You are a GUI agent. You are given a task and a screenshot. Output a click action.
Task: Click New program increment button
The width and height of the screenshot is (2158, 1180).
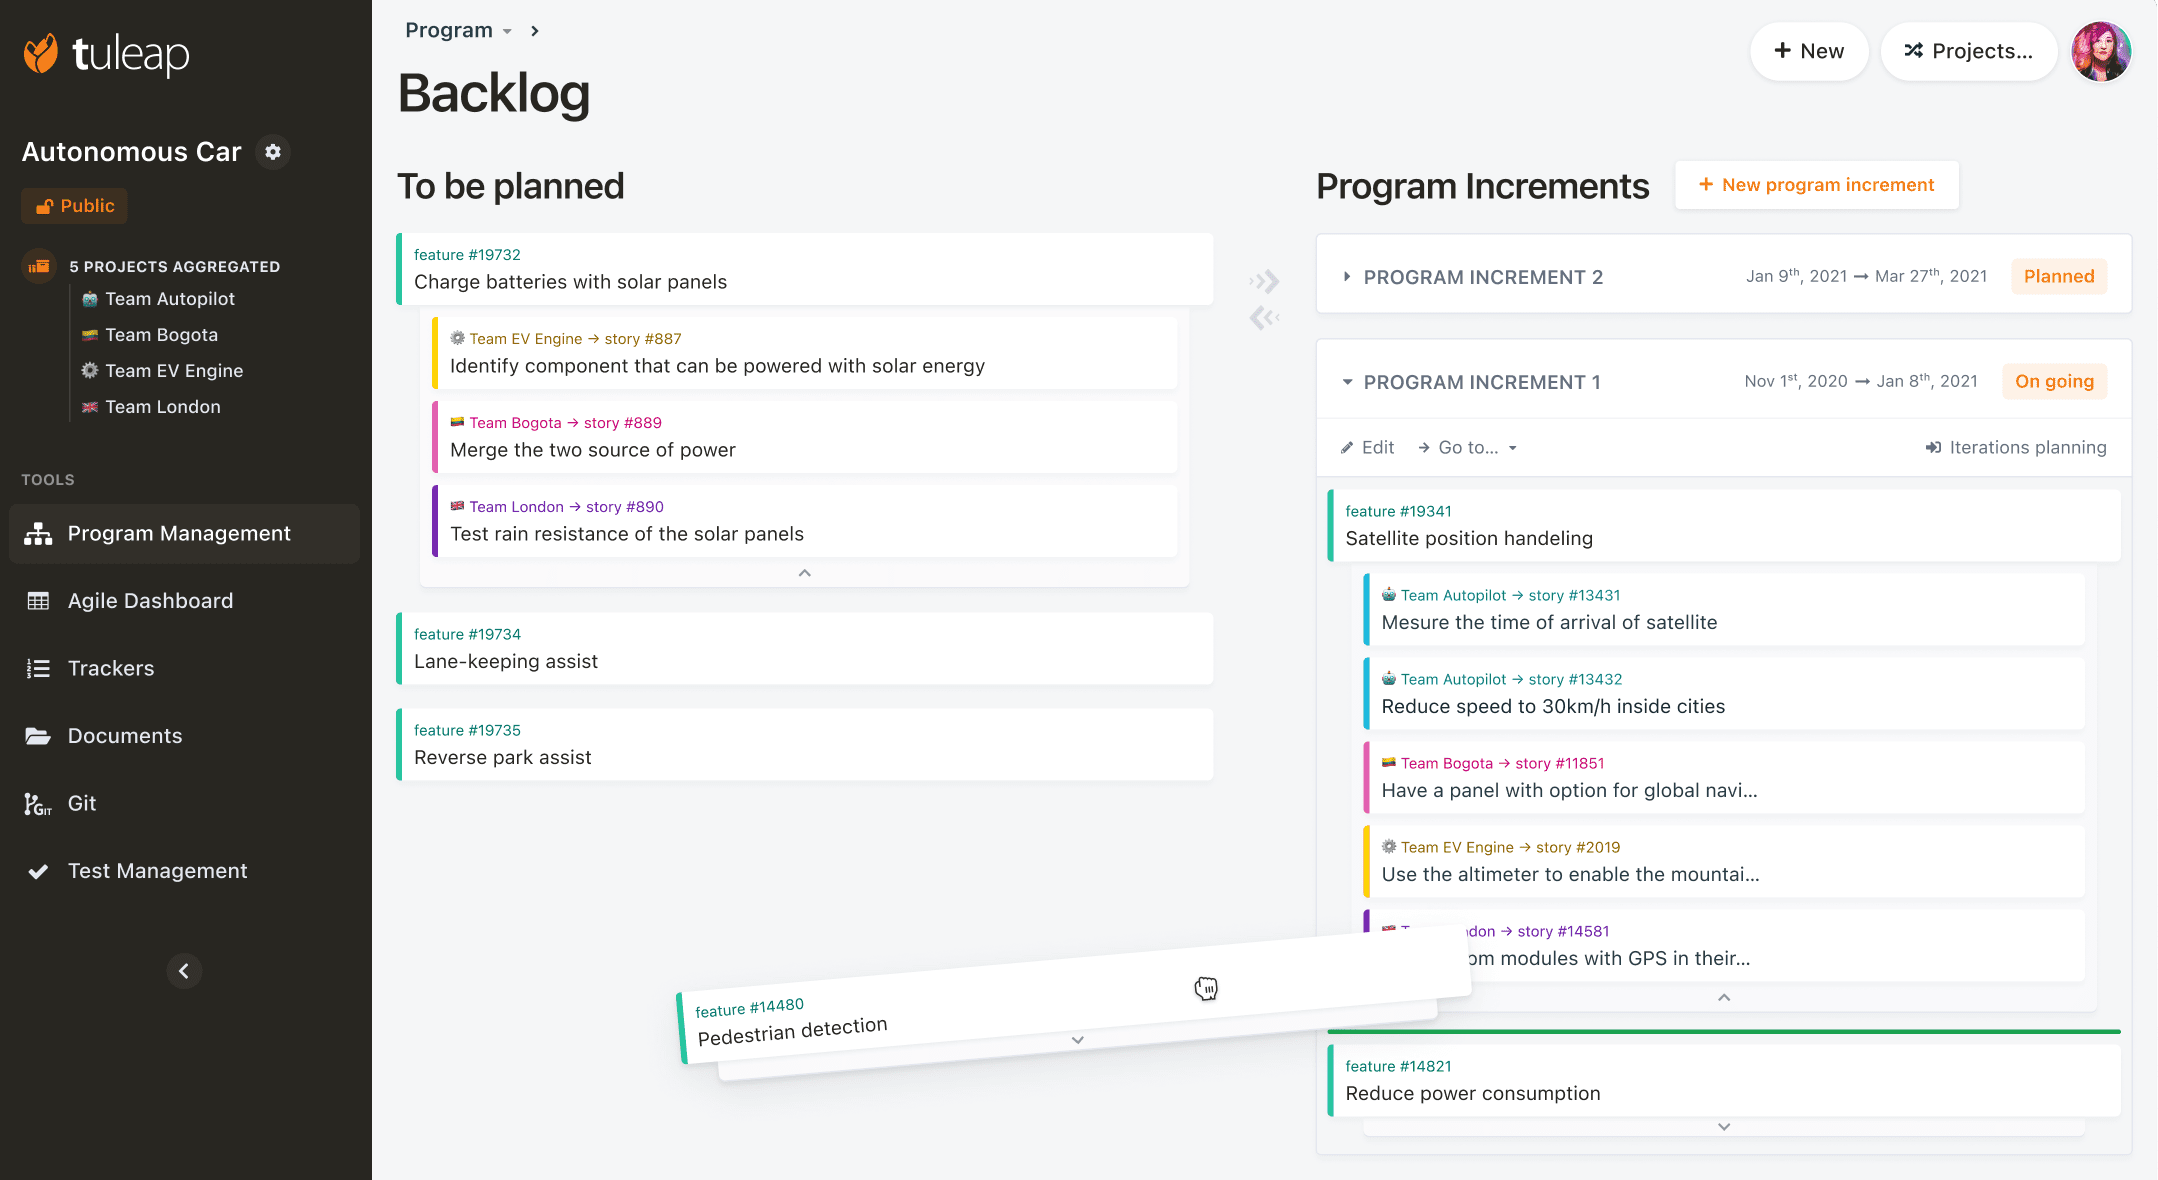click(x=1816, y=185)
